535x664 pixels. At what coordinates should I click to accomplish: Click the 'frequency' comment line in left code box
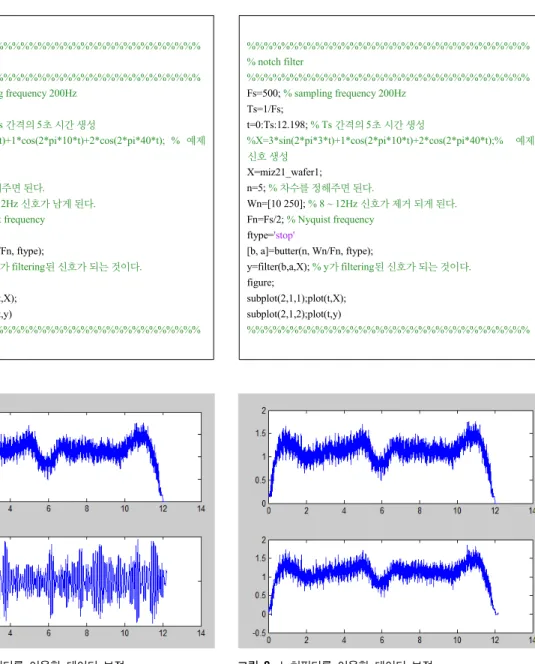tap(22, 219)
